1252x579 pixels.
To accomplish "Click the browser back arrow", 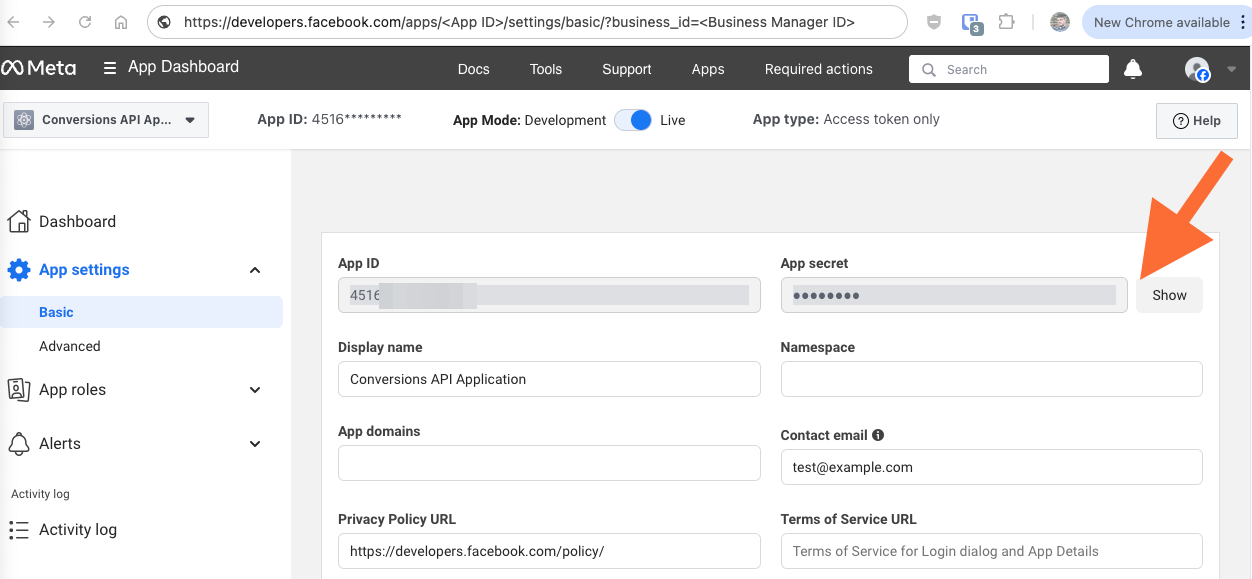I will [x=14, y=22].
